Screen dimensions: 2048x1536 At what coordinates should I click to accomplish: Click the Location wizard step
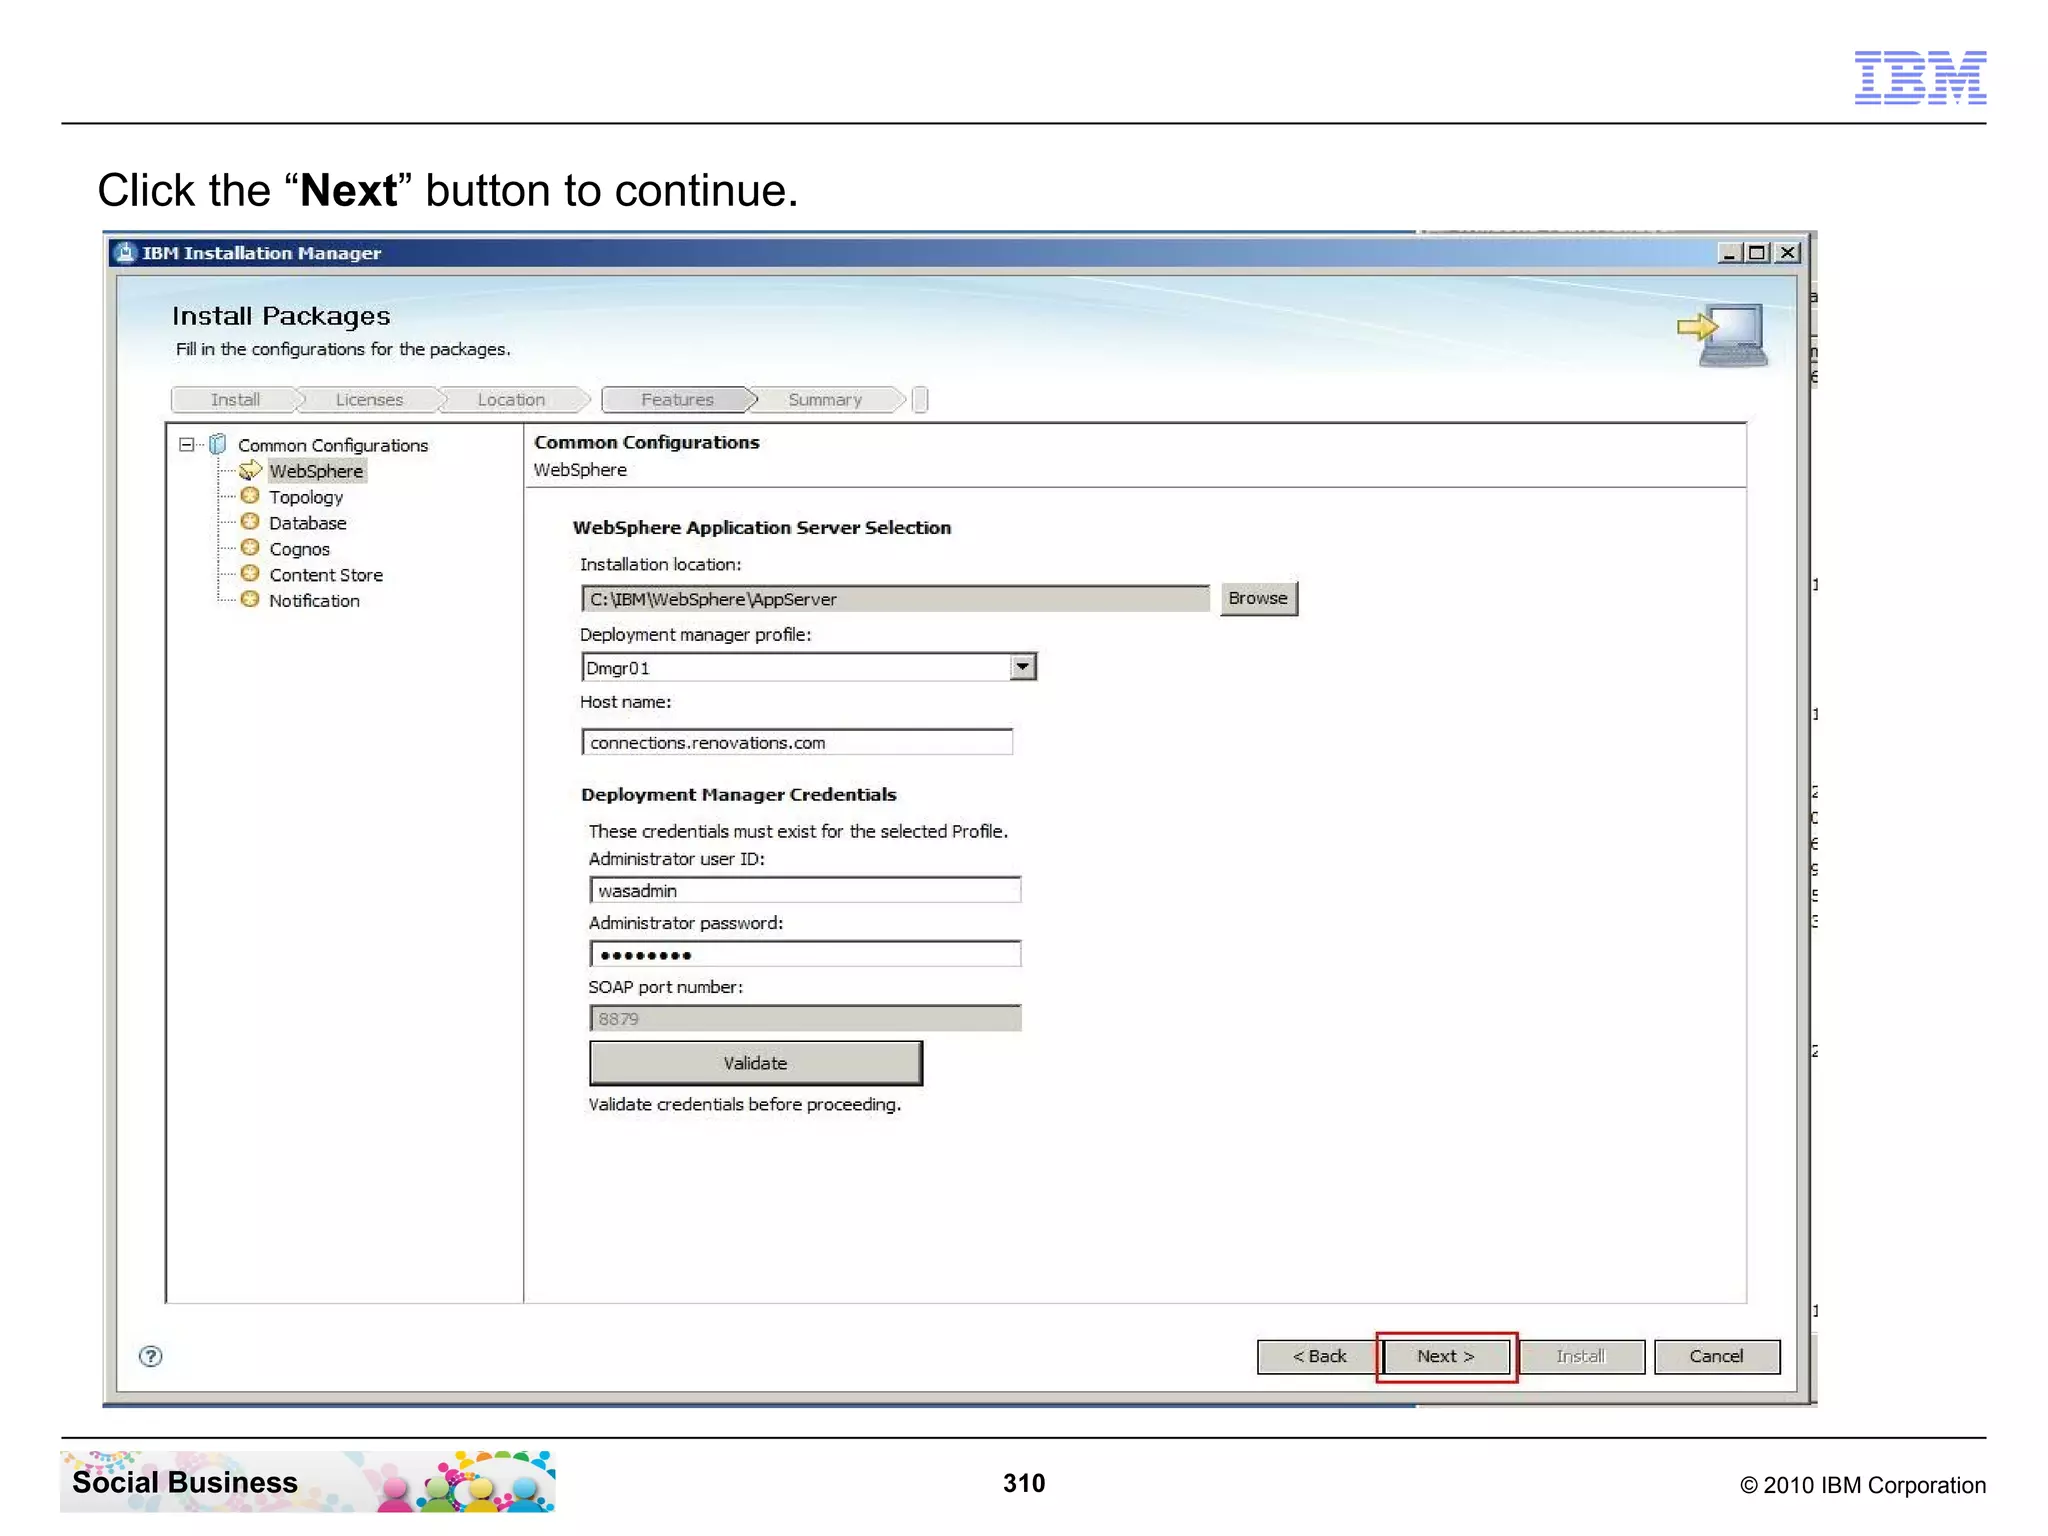(511, 400)
